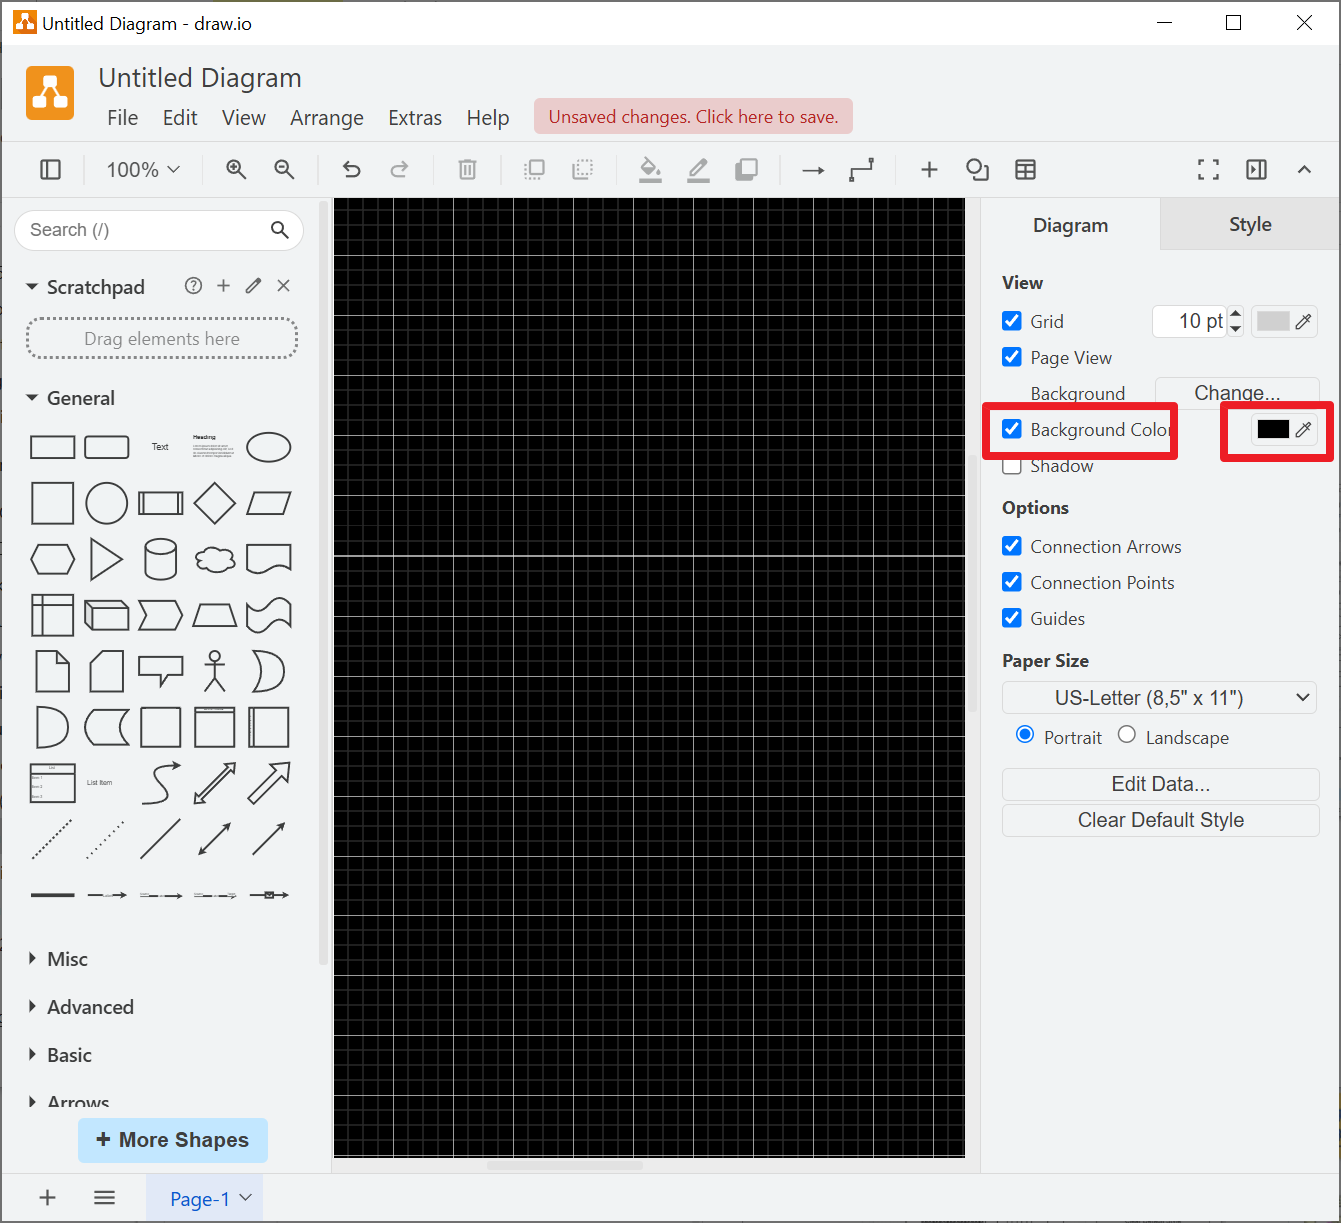
Task: Click the zoom in magnifier icon
Action: point(236,170)
